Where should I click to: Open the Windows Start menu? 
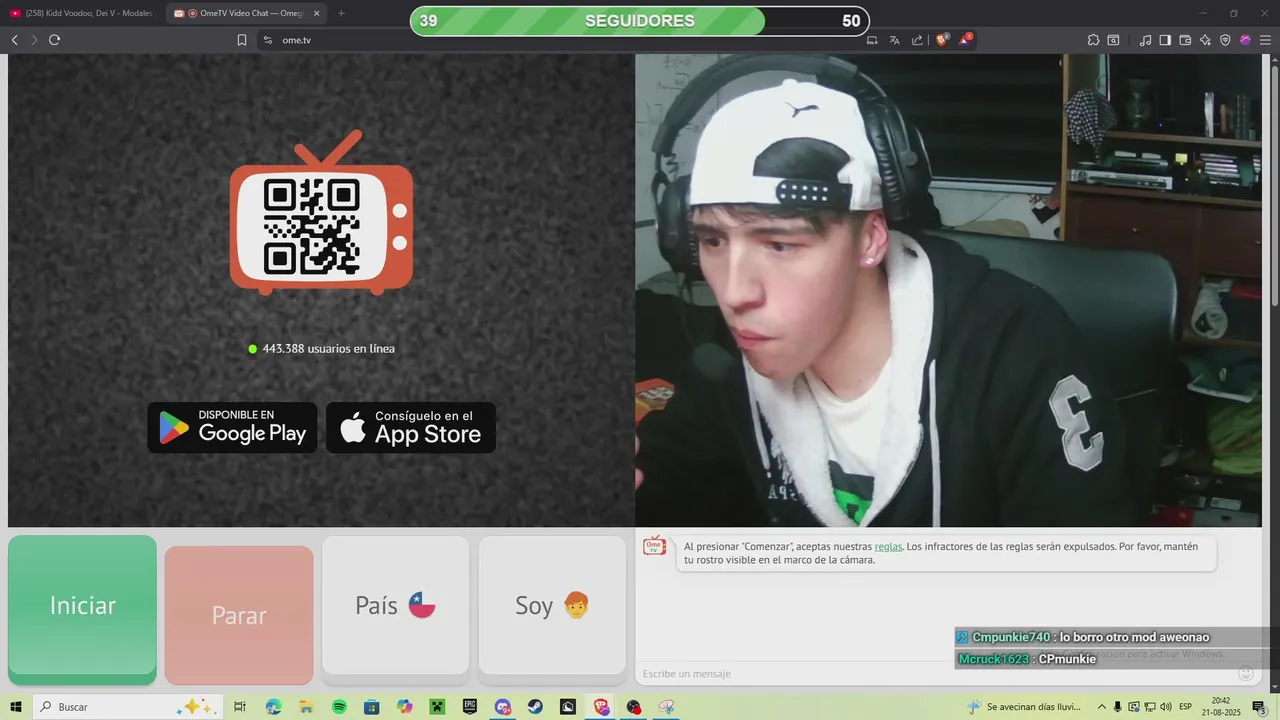pyautogui.click(x=16, y=707)
